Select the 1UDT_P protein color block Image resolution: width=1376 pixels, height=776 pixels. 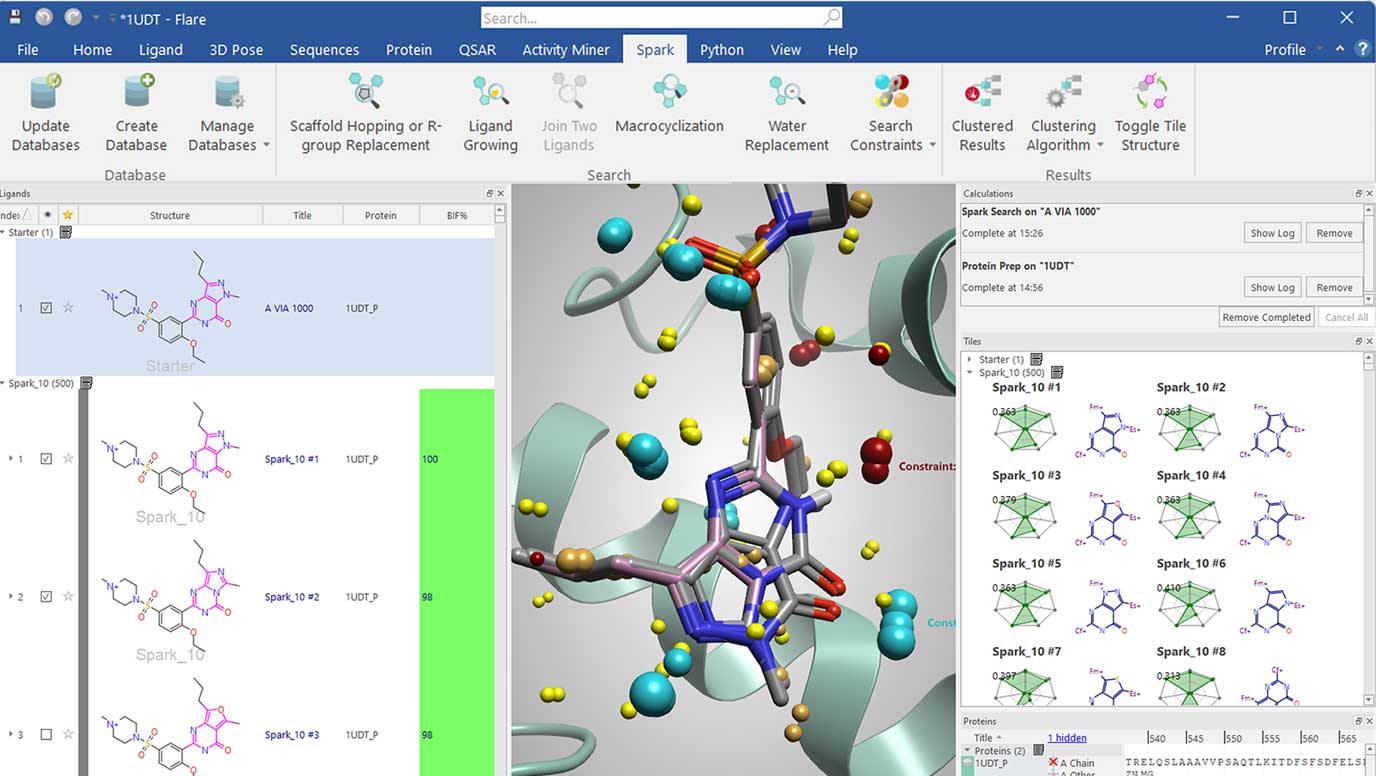click(x=967, y=764)
